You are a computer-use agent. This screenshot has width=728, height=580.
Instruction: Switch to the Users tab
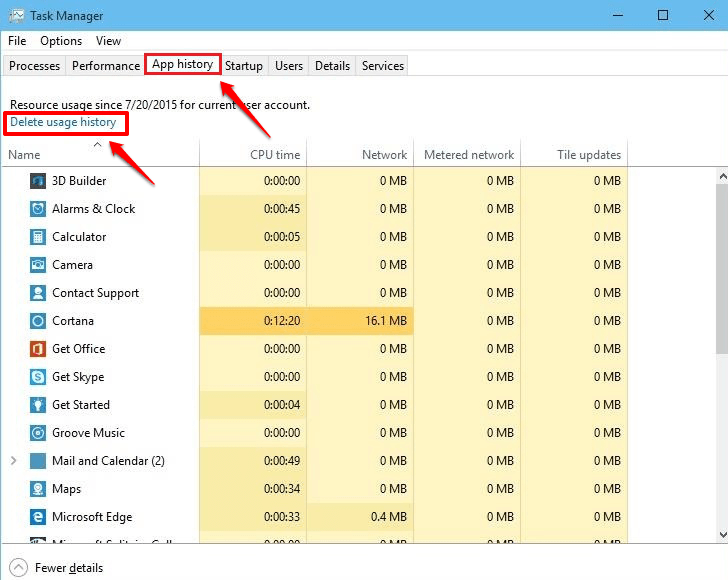(289, 65)
